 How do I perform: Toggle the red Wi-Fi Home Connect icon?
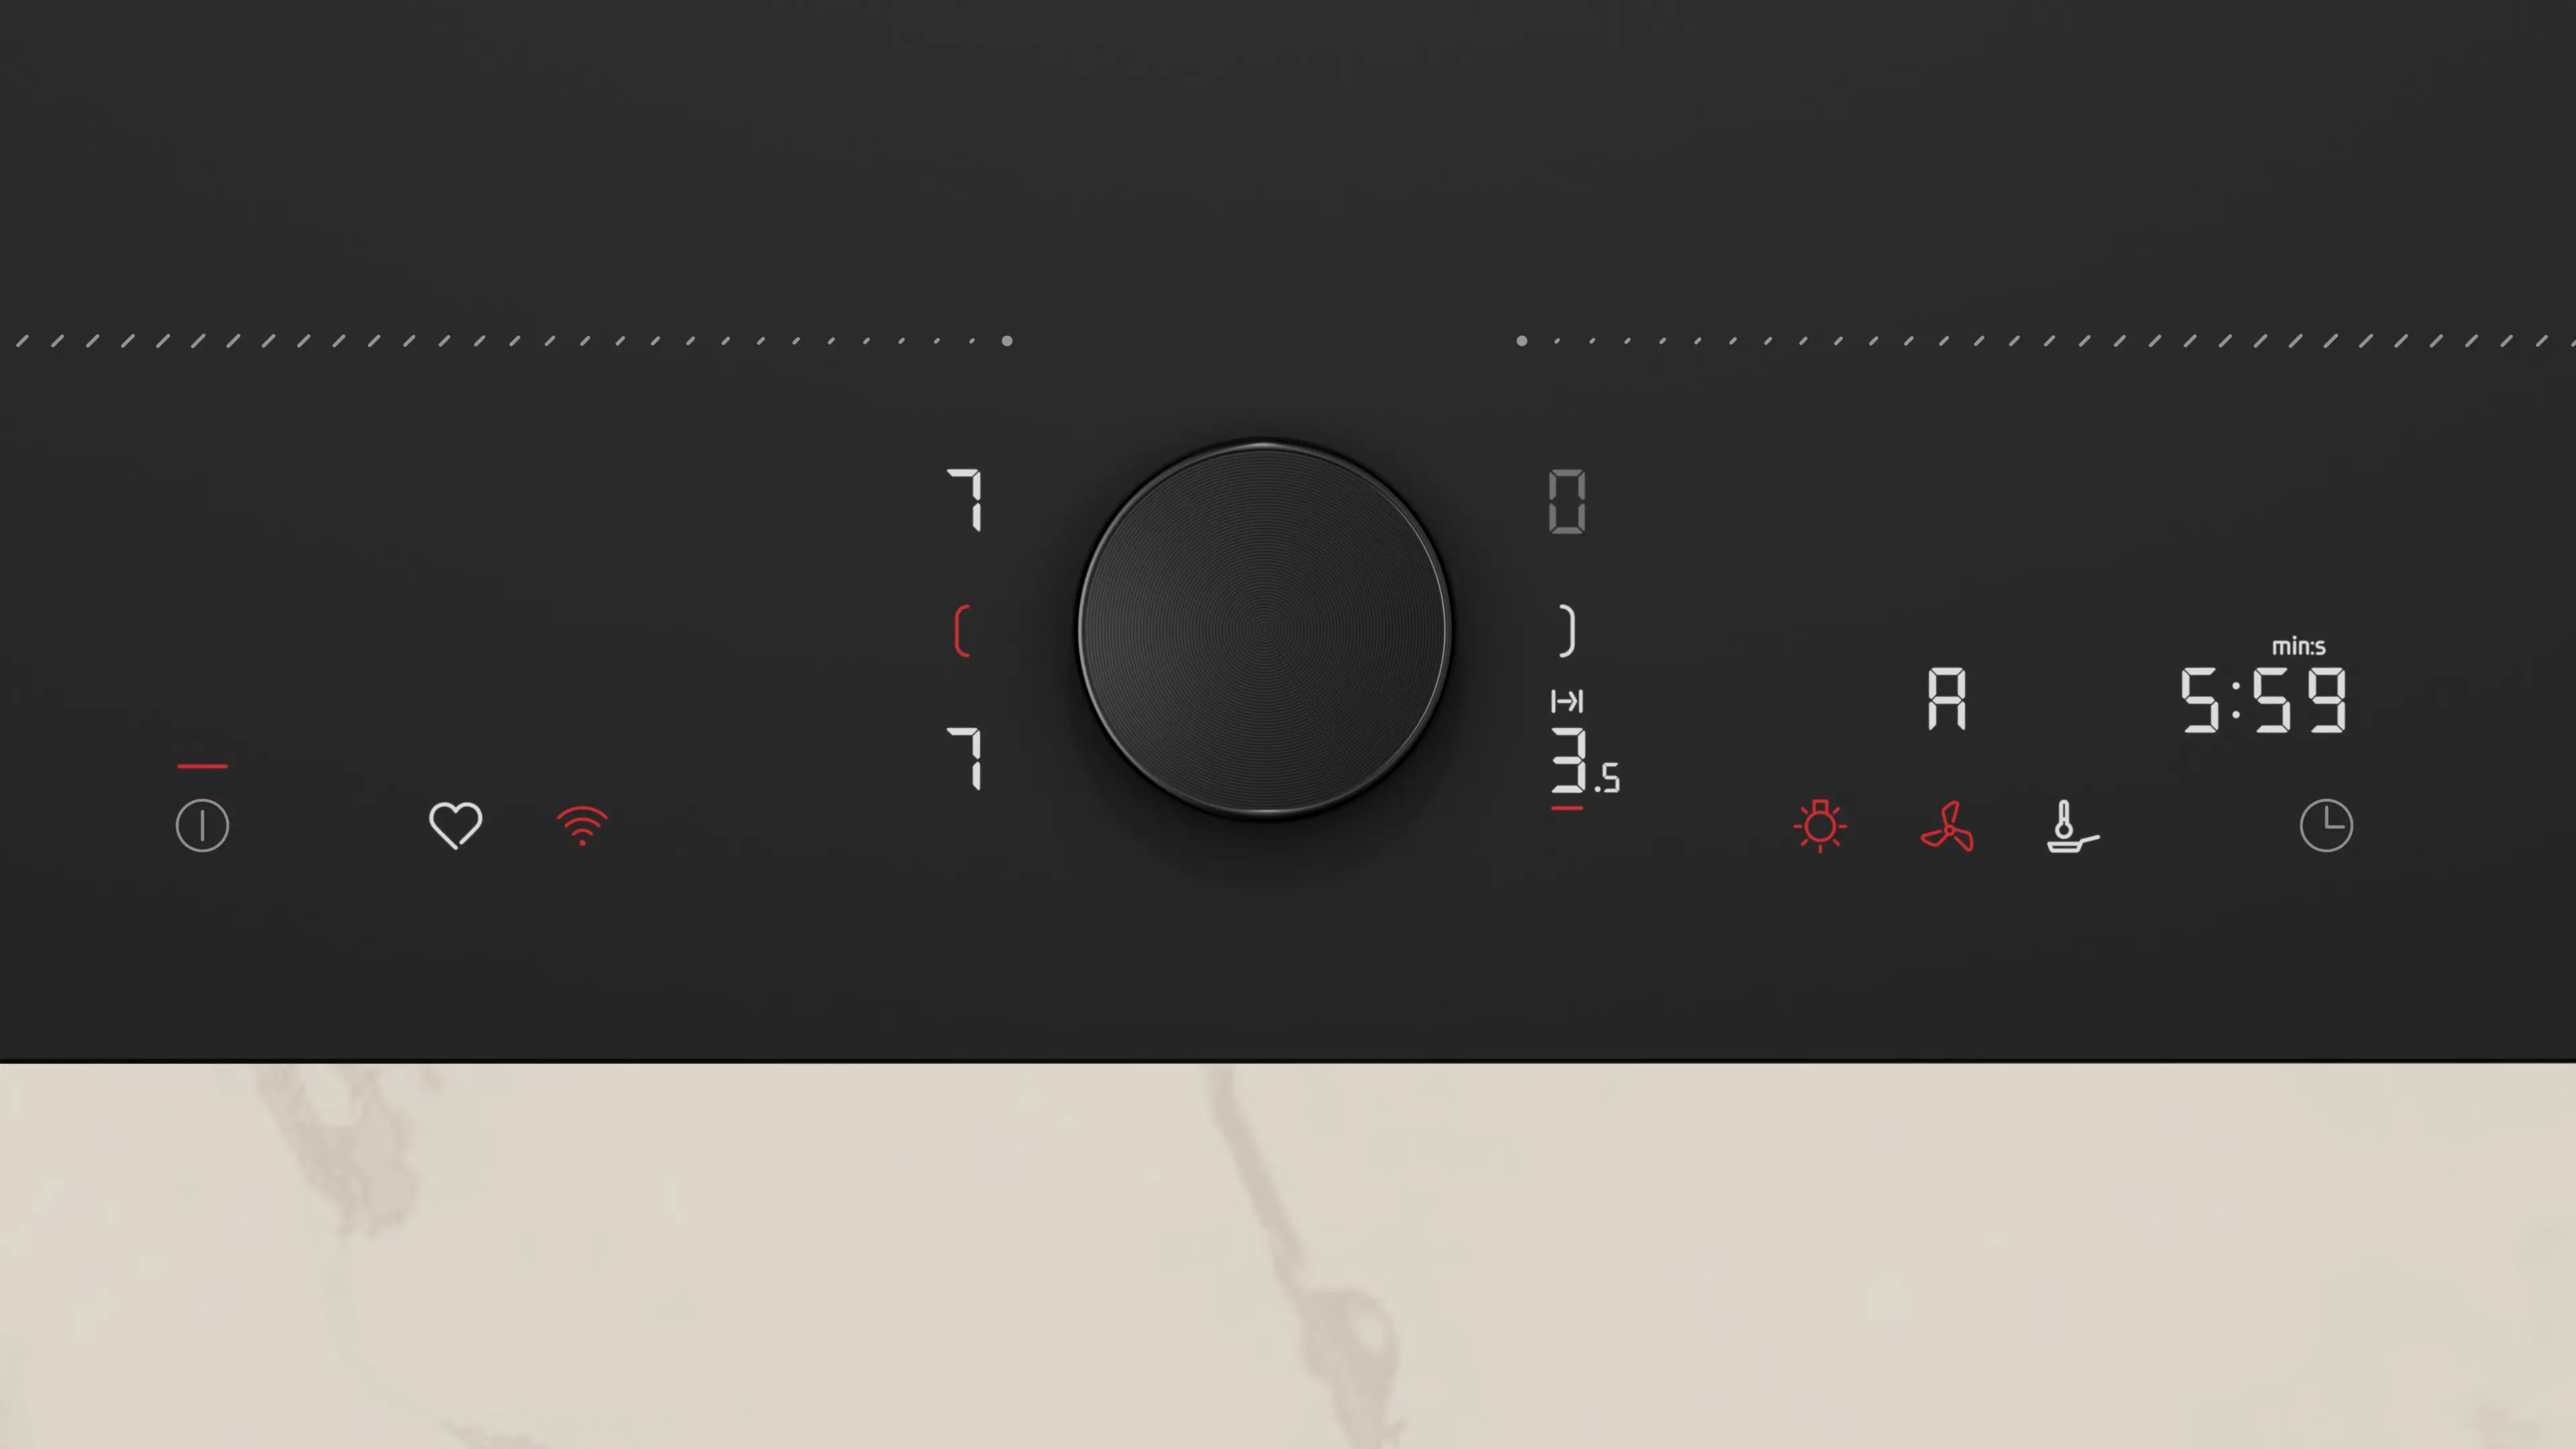click(x=582, y=826)
